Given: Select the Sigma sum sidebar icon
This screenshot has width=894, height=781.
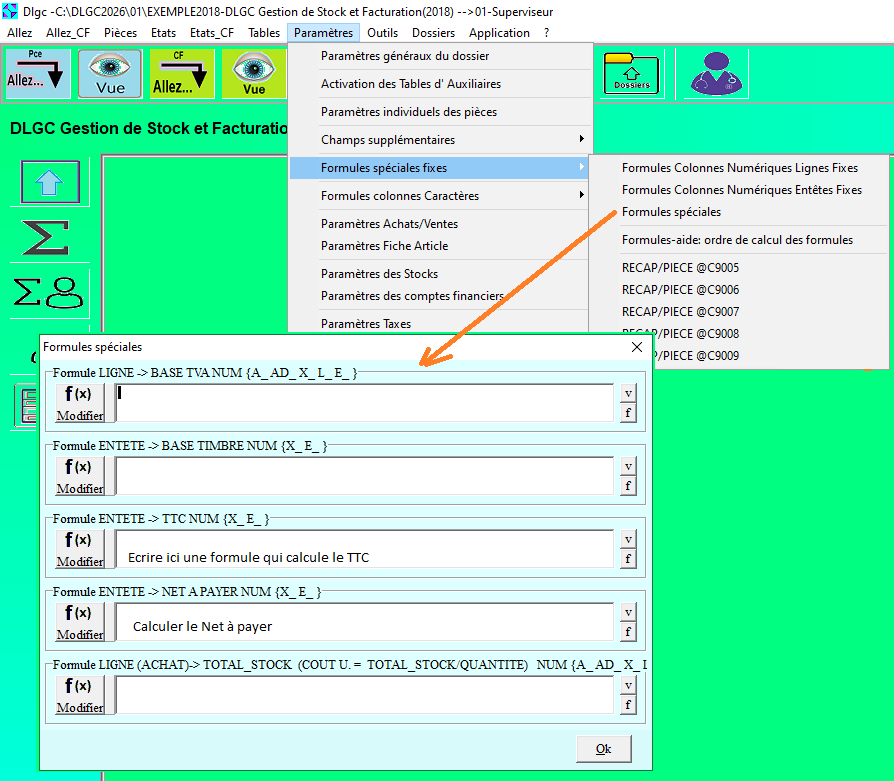Looking at the screenshot, I should click(x=46, y=238).
